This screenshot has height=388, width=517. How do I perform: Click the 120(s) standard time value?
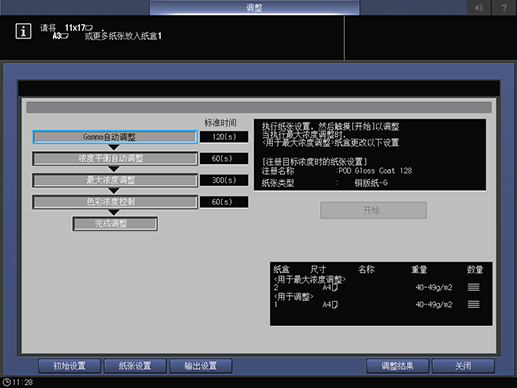[x=224, y=137]
